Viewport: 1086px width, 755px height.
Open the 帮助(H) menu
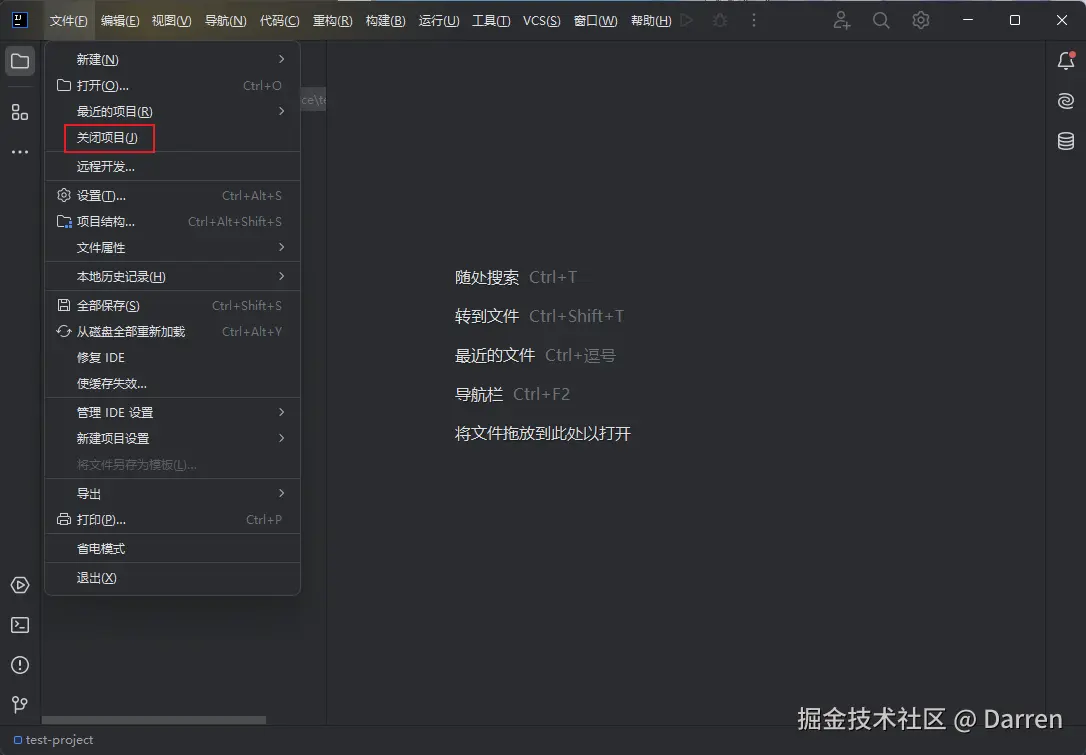point(650,21)
